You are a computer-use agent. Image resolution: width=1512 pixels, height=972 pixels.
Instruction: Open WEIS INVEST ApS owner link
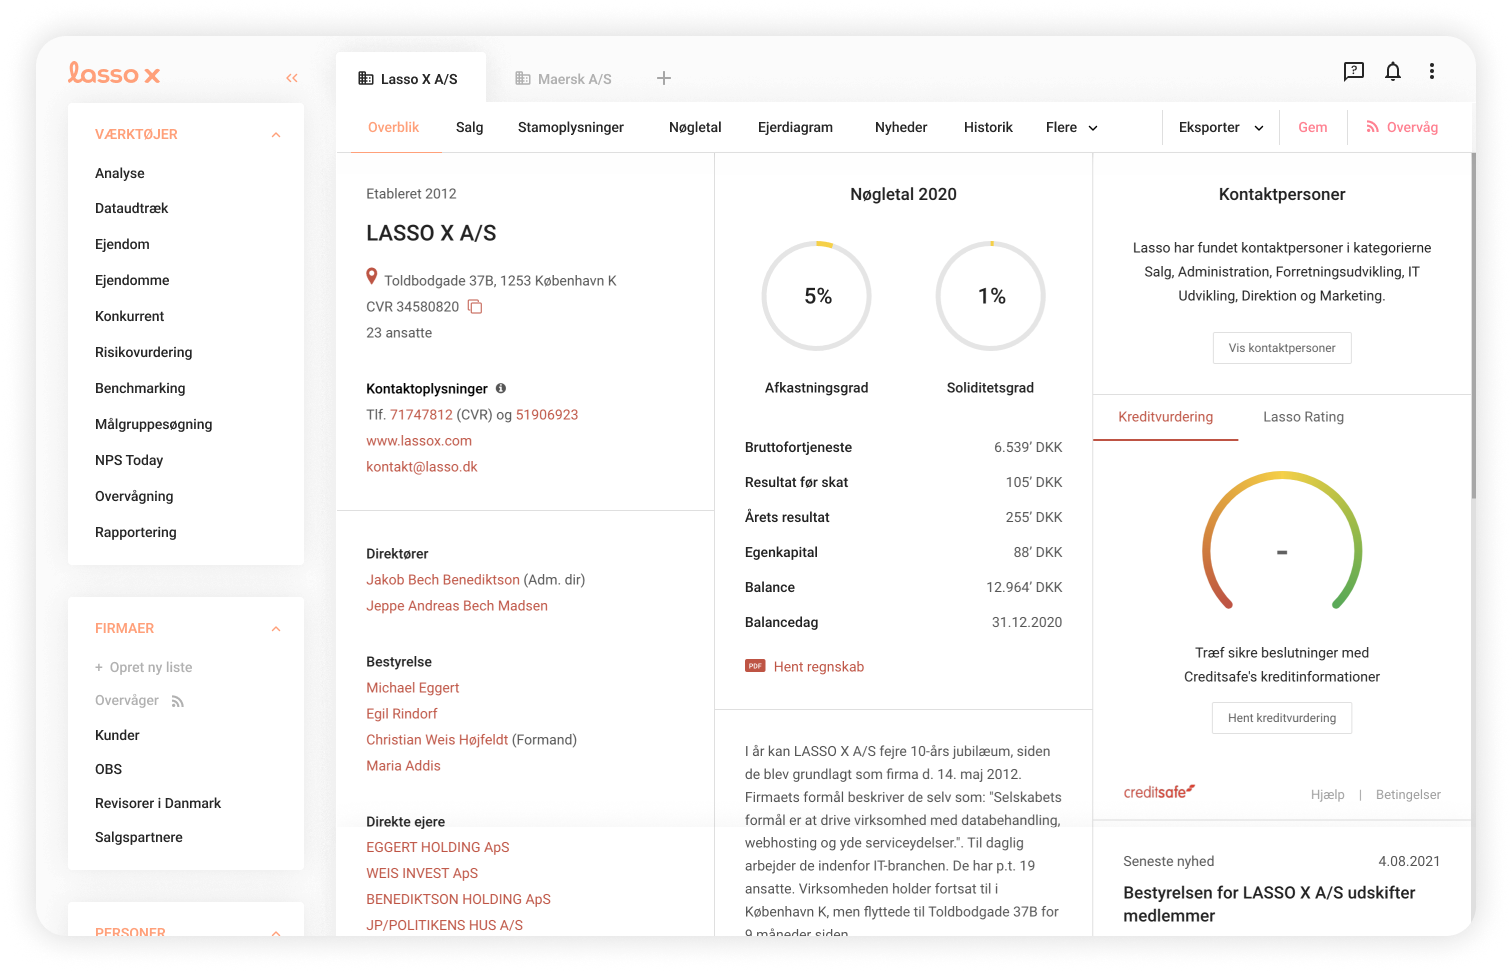tap(422, 873)
